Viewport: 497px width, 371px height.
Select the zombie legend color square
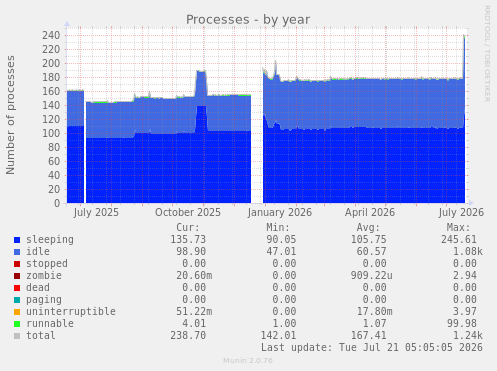[17, 276]
